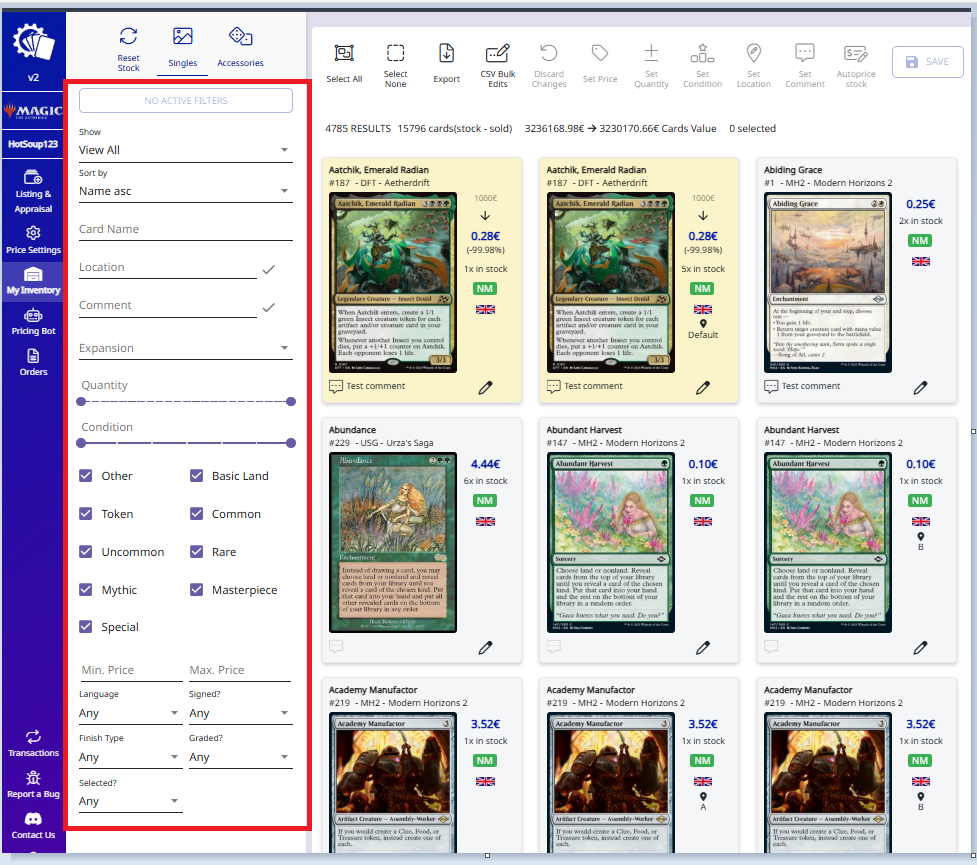The image size is (977, 865).
Task: Uncheck the Token checkbox
Action: pyautogui.click(x=86, y=514)
